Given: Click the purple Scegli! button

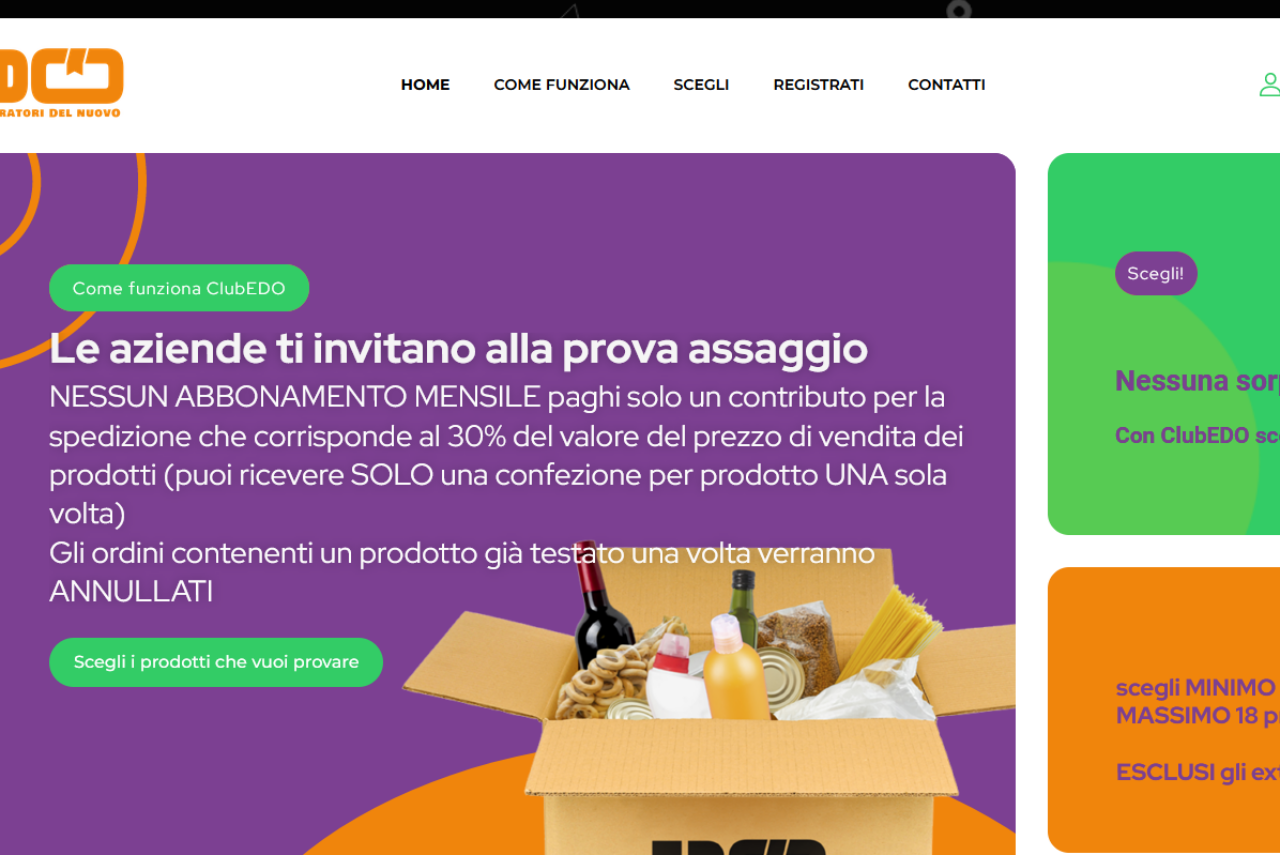Looking at the screenshot, I should coord(1156,274).
